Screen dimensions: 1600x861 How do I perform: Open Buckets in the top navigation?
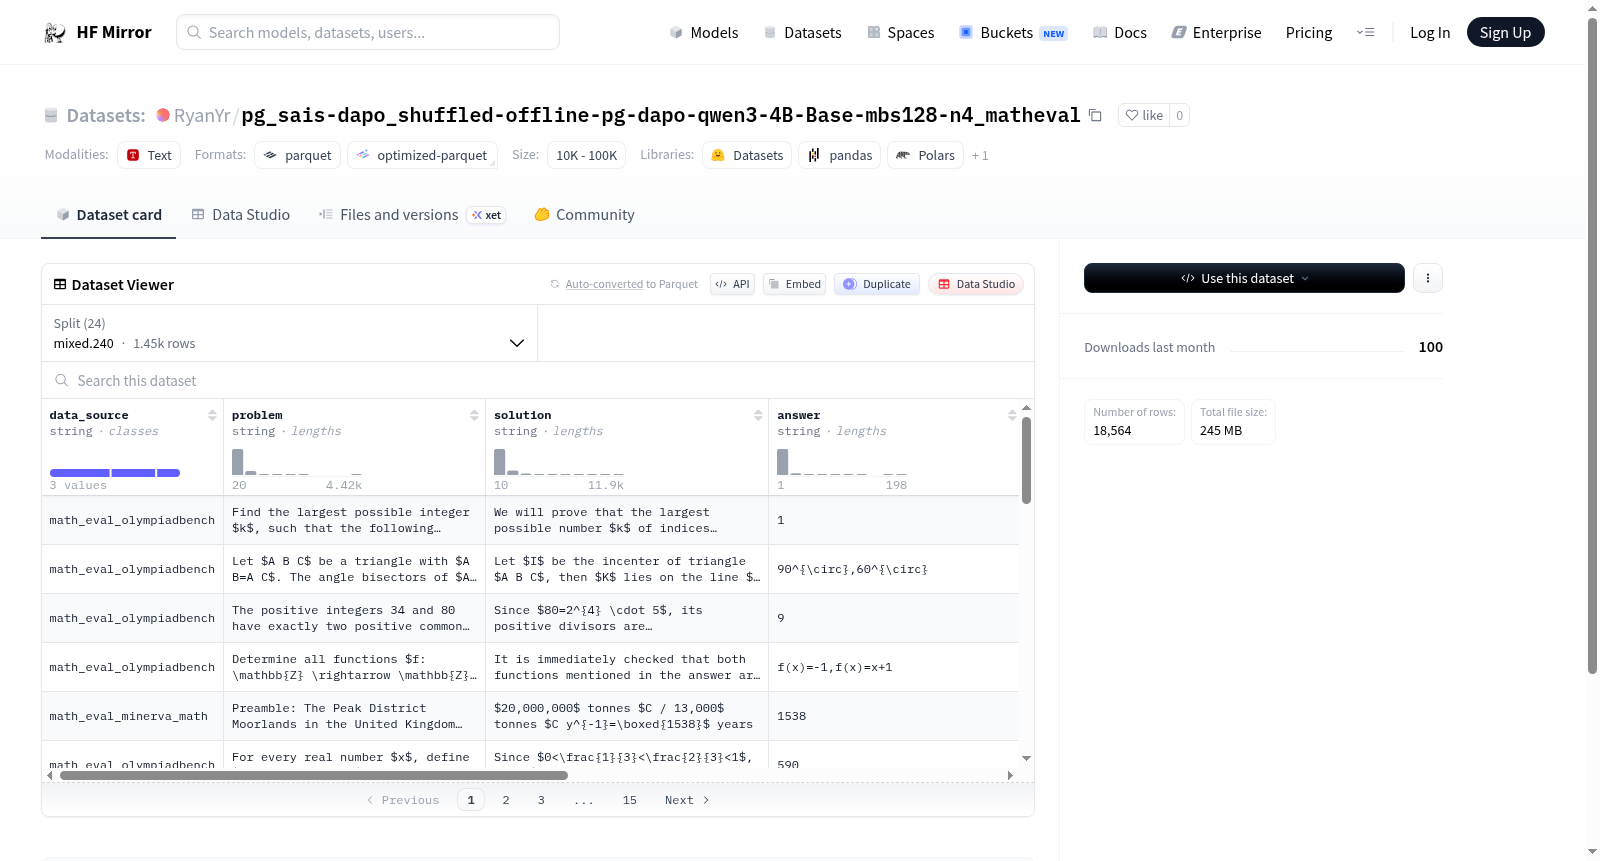tap(1013, 32)
